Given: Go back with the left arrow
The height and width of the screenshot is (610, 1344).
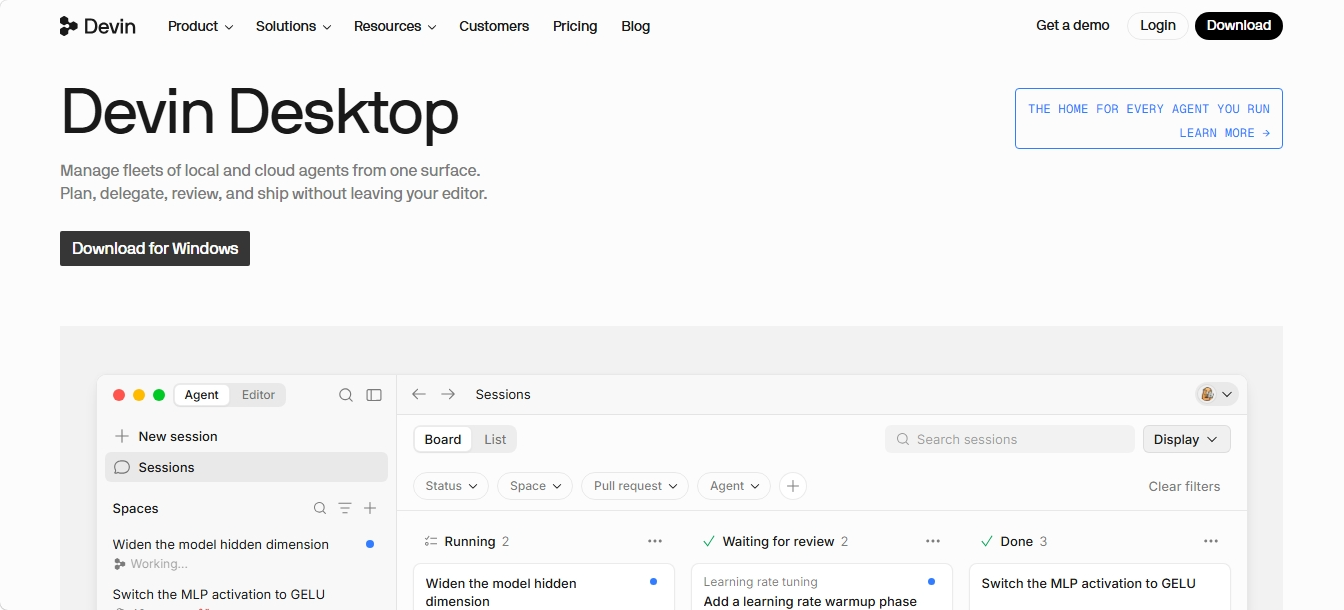Looking at the screenshot, I should 419,394.
